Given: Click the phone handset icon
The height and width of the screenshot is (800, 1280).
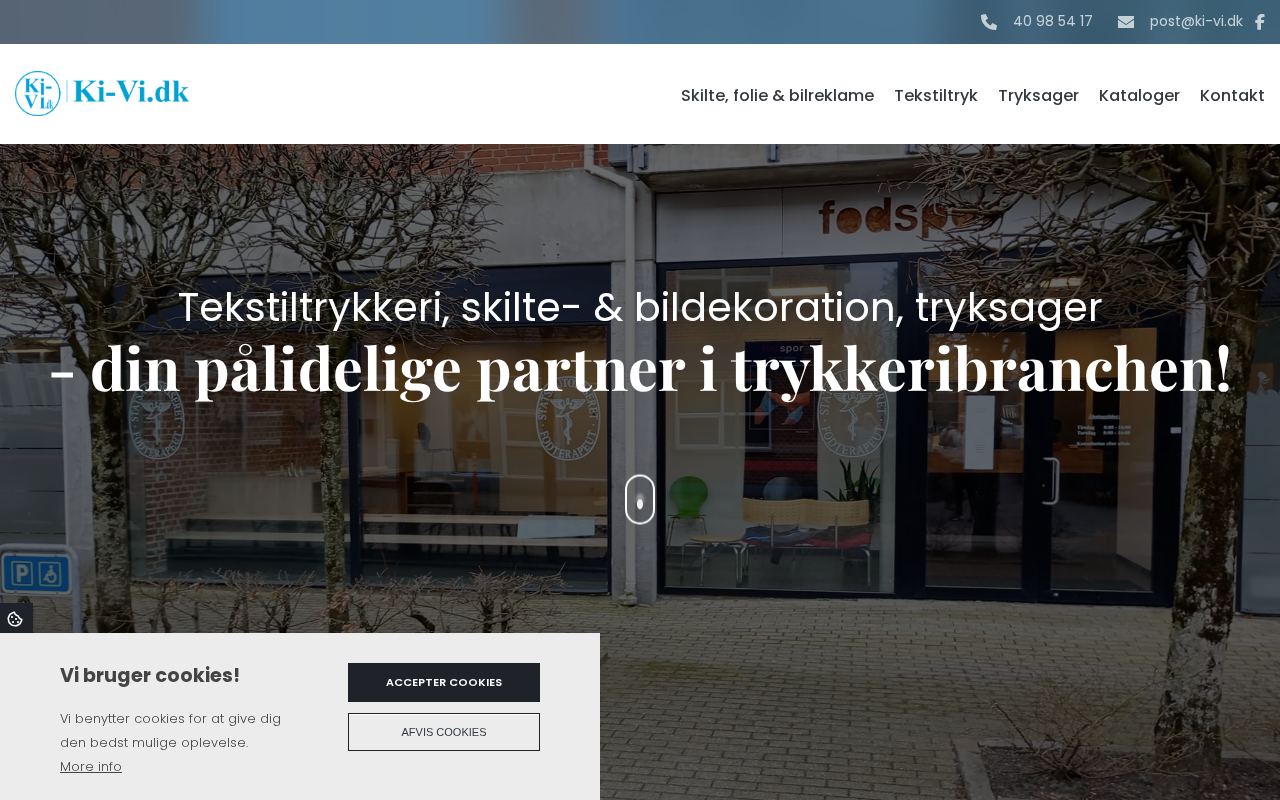Looking at the screenshot, I should click(x=989, y=22).
